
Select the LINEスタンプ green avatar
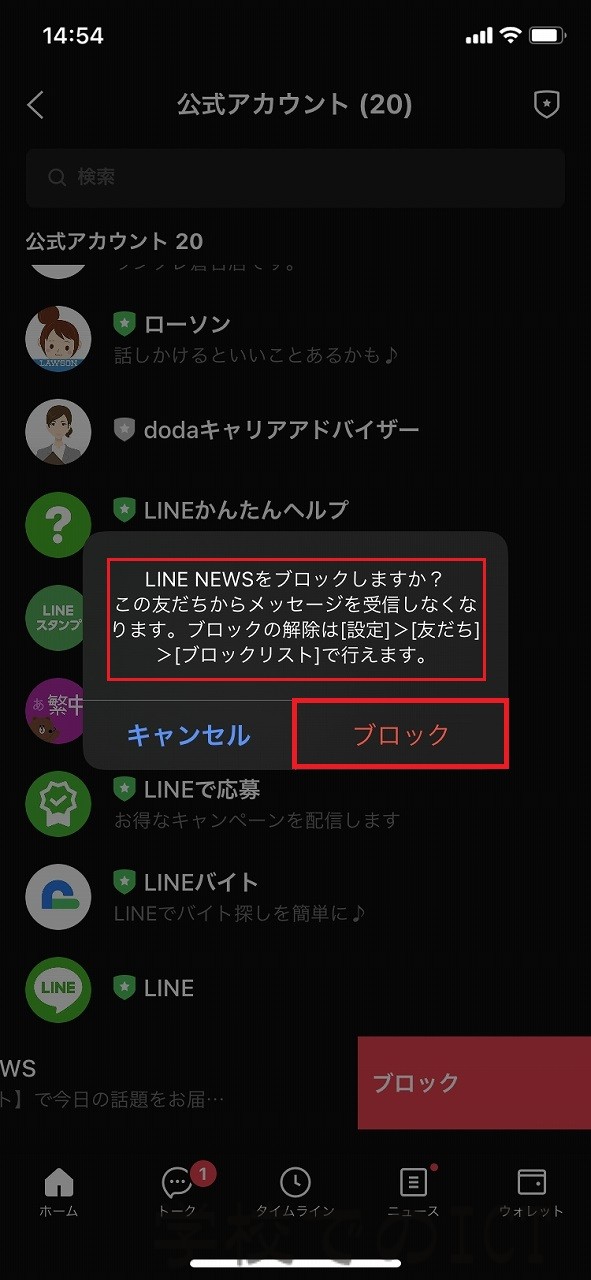[x=55, y=617]
